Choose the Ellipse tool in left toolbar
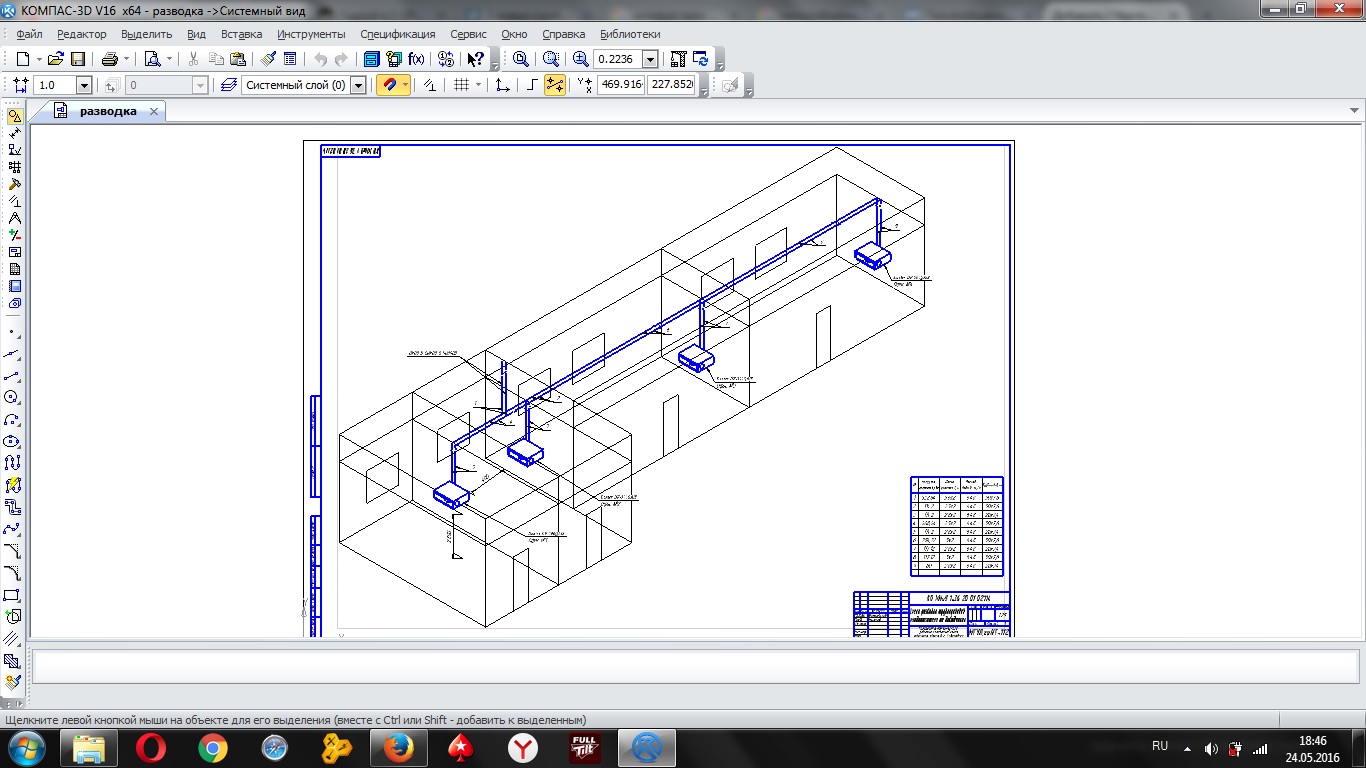The image size is (1366, 768). pyautogui.click(x=13, y=441)
